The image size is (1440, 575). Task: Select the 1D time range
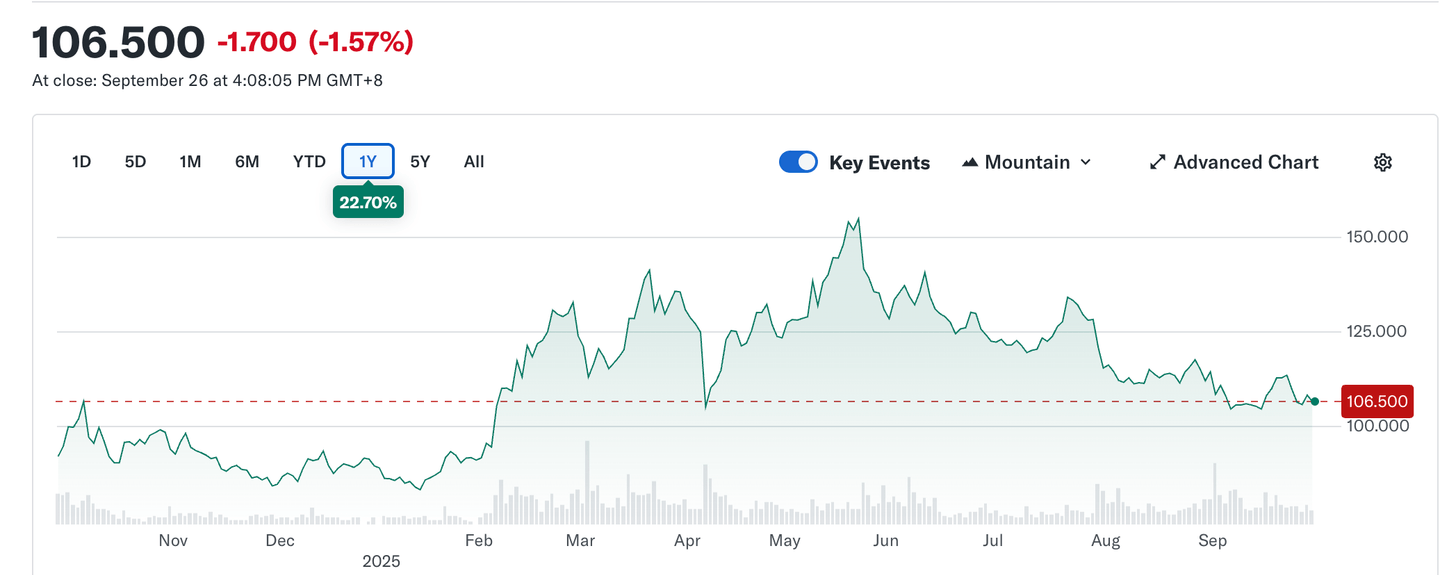click(x=82, y=162)
